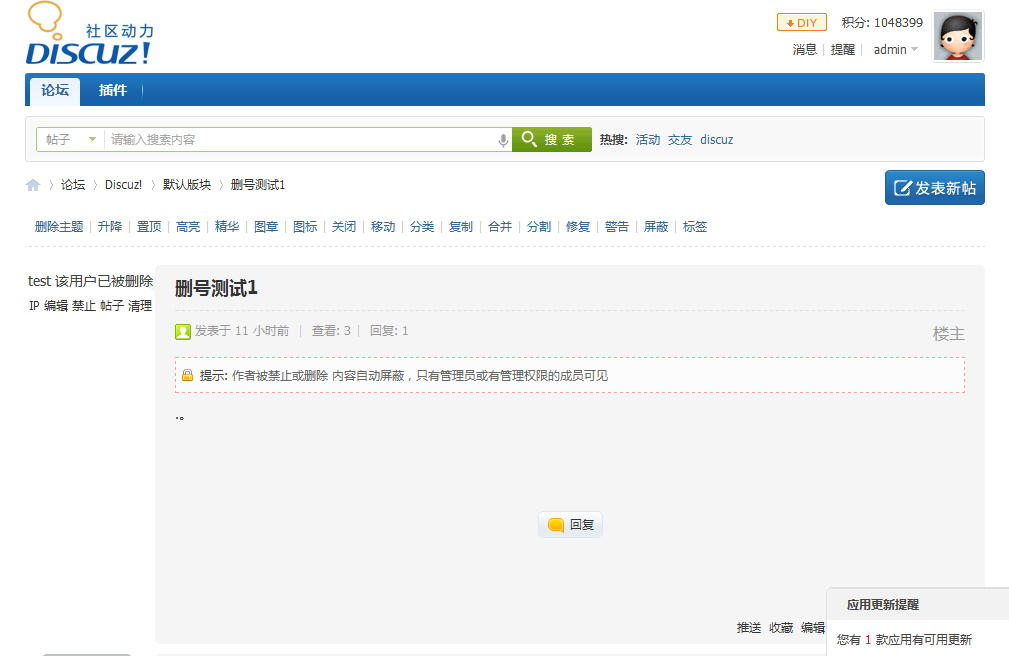
Task: Click the 发表新帖 button
Action: (934, 188)
